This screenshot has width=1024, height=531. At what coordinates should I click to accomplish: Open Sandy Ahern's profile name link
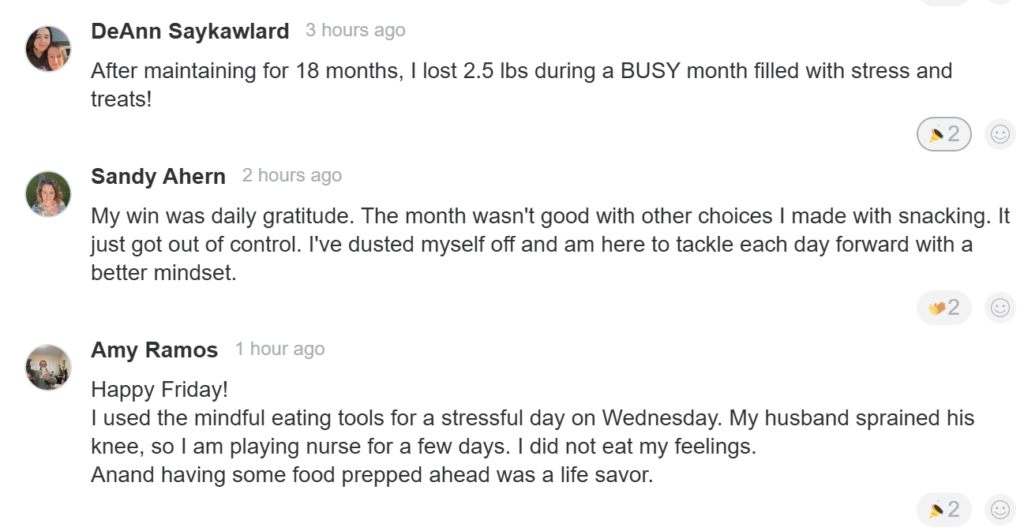(158, 177)
